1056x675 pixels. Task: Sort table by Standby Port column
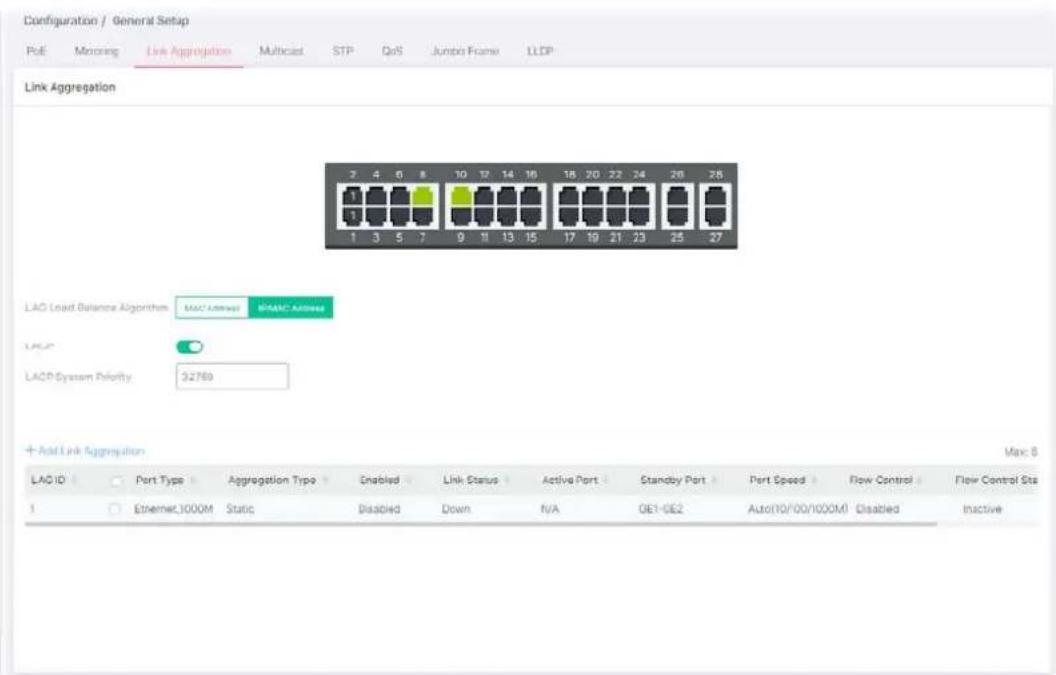tap(714, 480)
